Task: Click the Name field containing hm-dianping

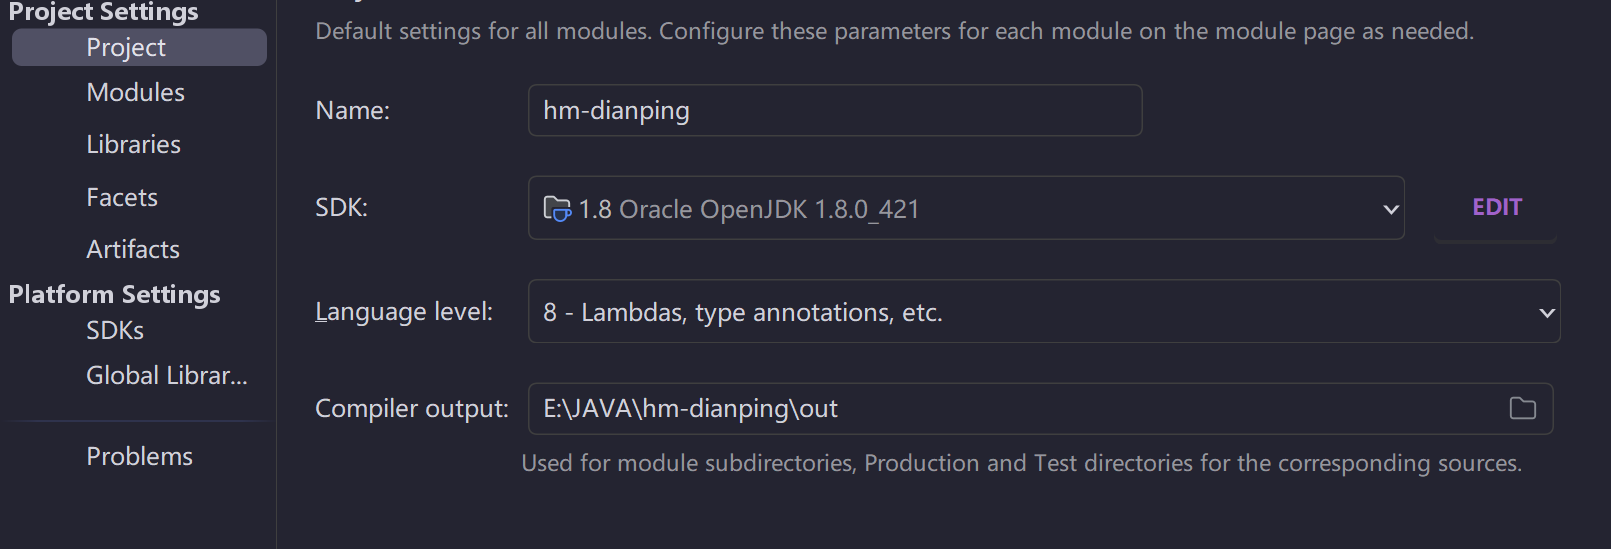Action: (835, 110)
